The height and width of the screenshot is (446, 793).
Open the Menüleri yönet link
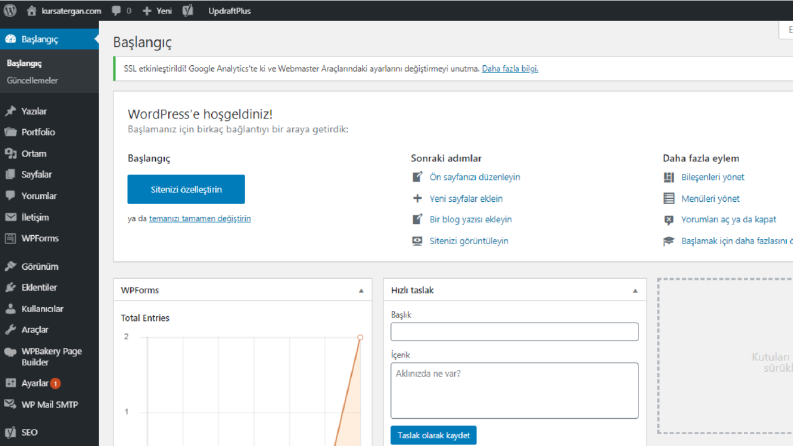pos(710,198)
